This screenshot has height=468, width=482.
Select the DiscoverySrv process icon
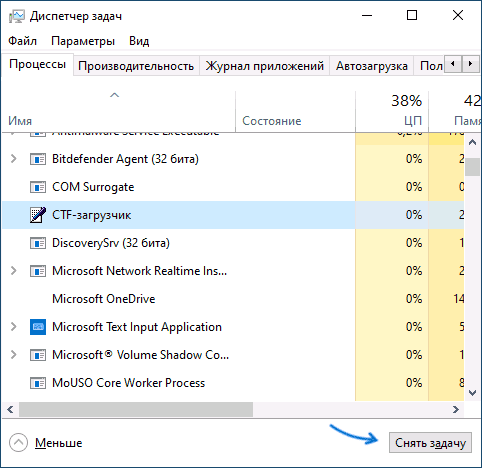coord(38,243)
